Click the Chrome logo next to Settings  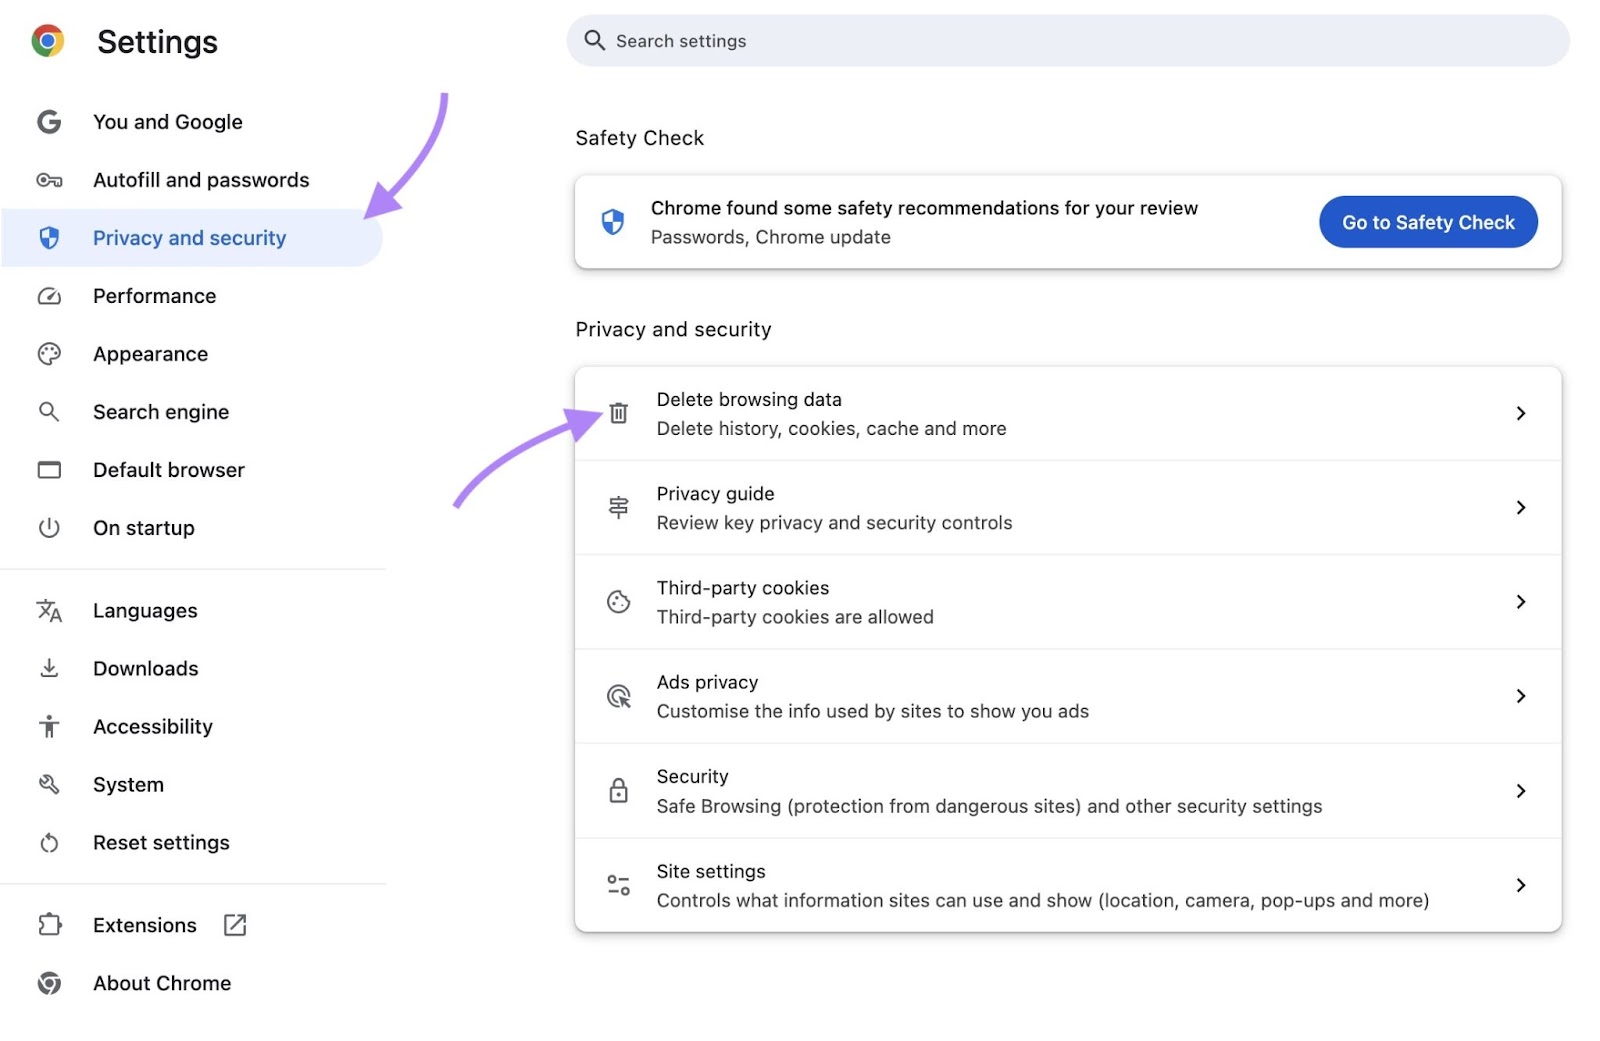pyautogui.click(x=46, y=41)
